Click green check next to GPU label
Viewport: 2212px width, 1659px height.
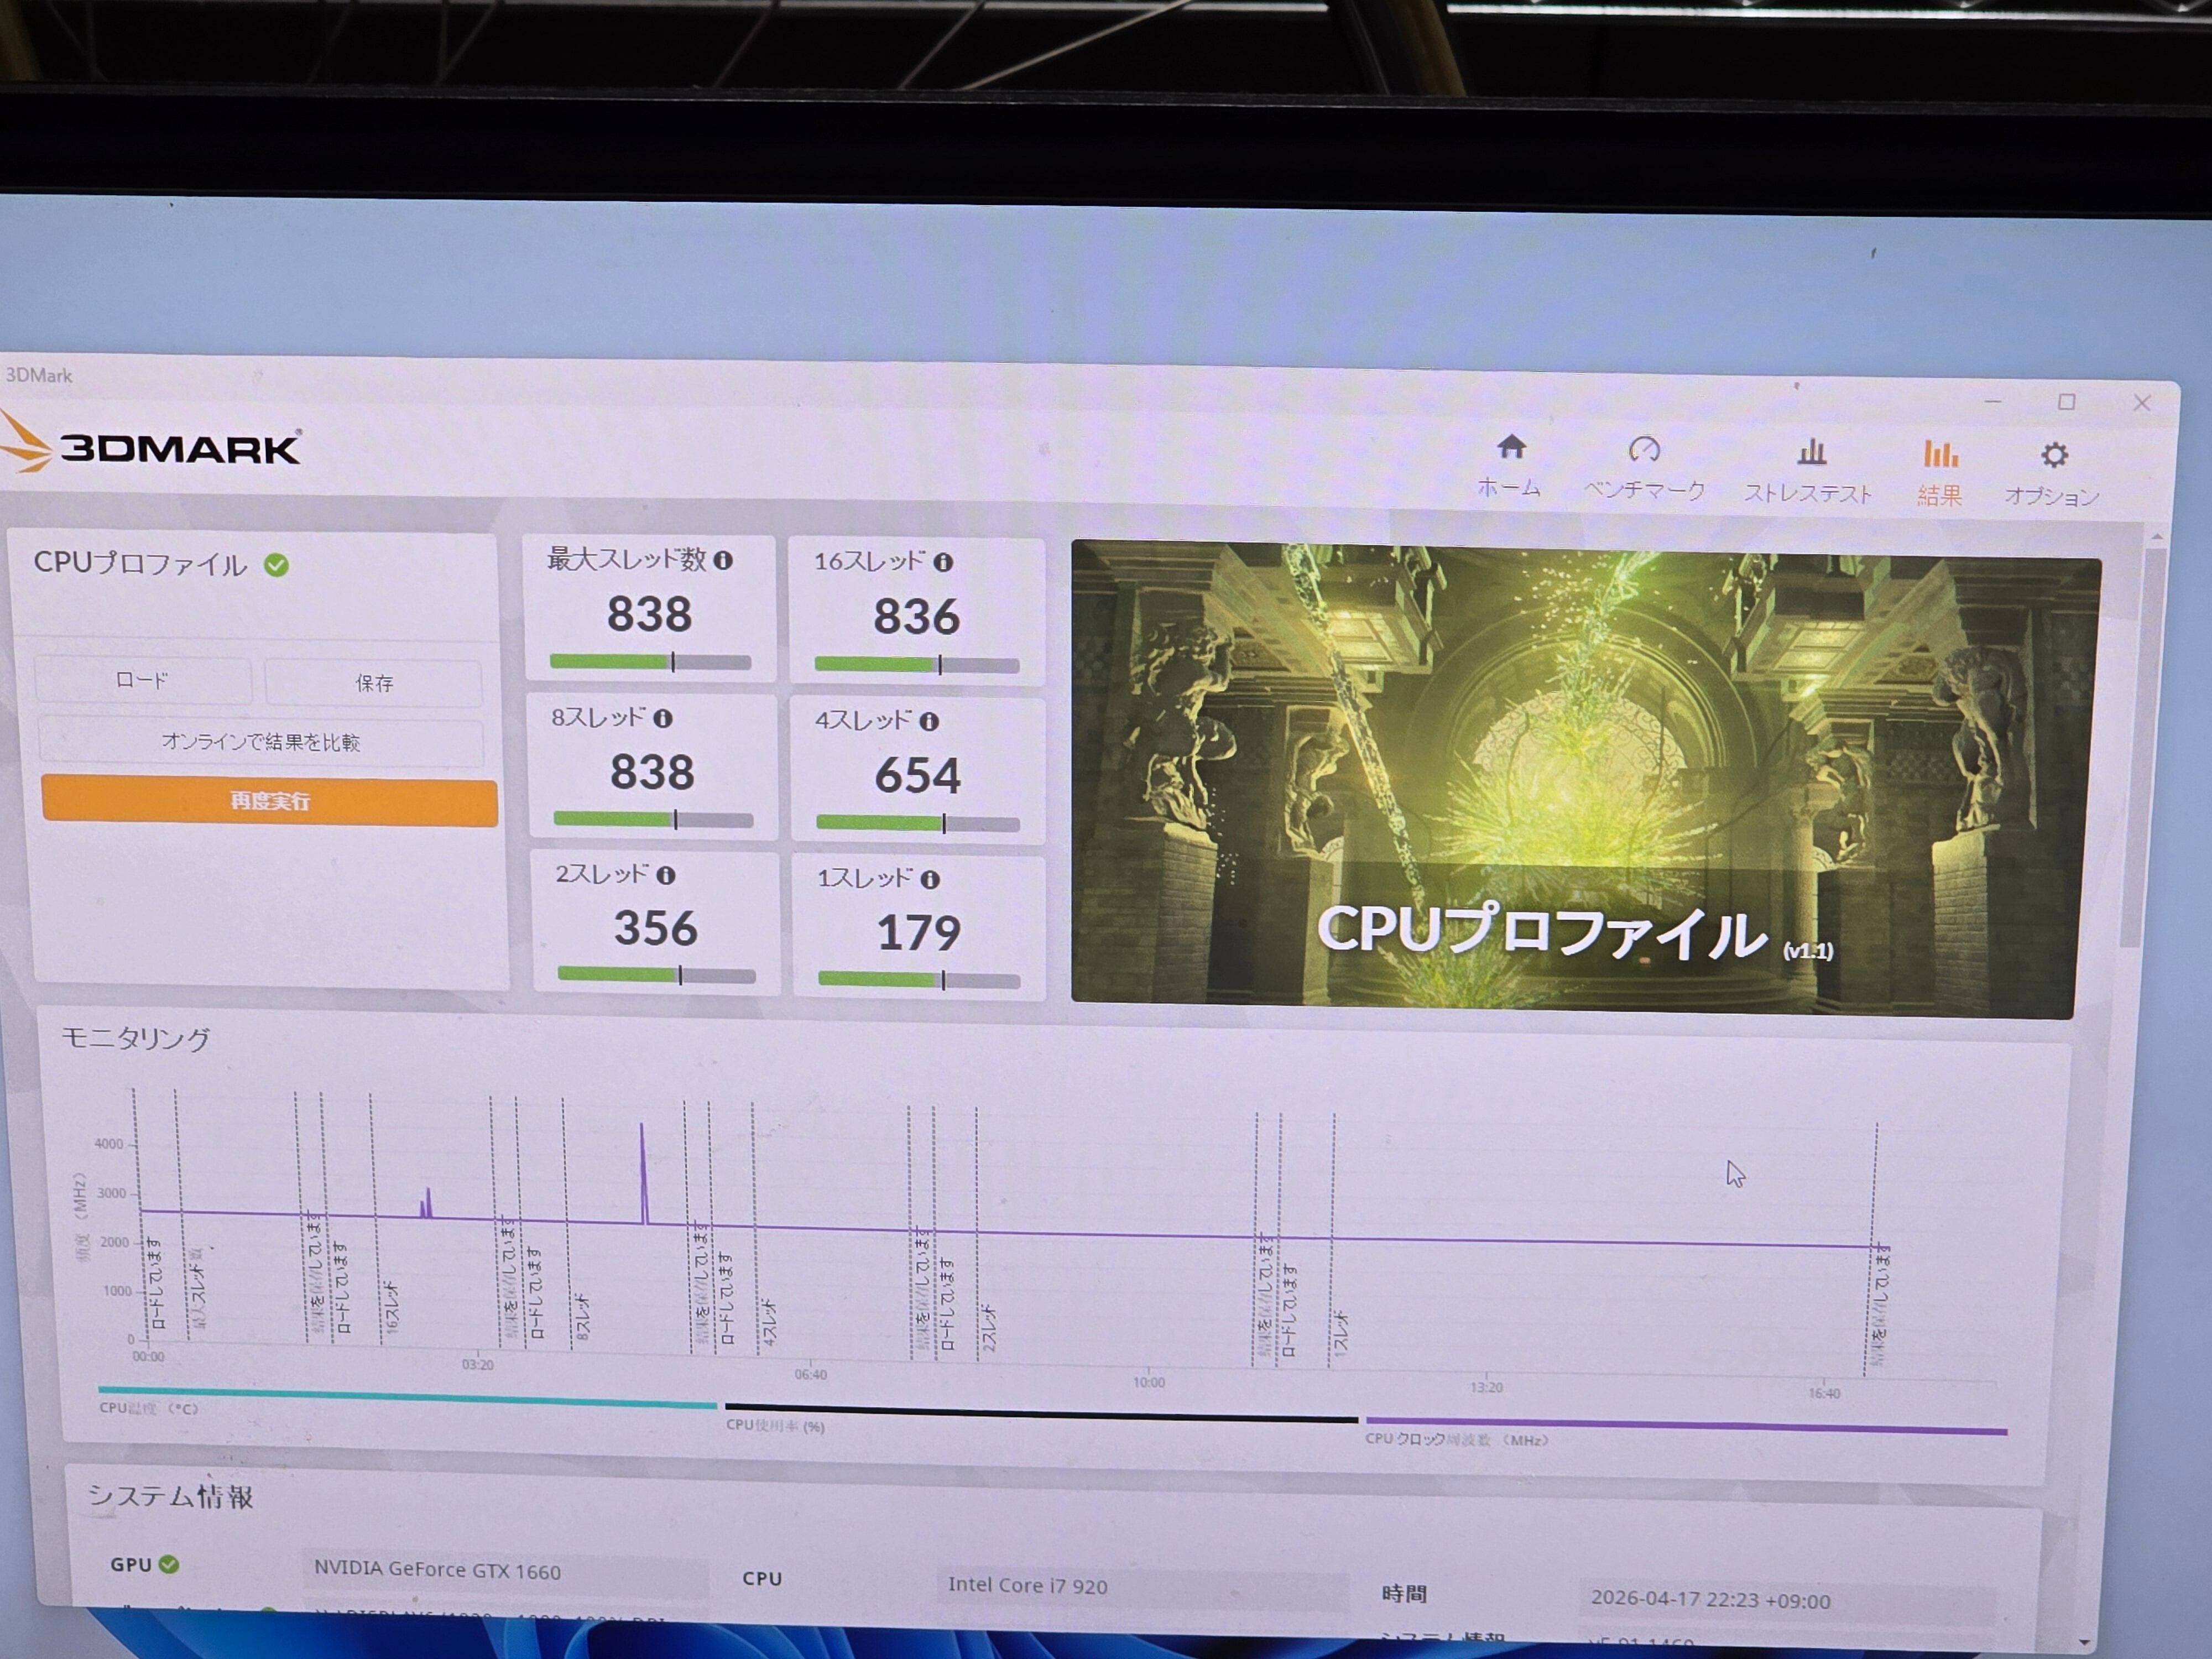click(169, 1564)
